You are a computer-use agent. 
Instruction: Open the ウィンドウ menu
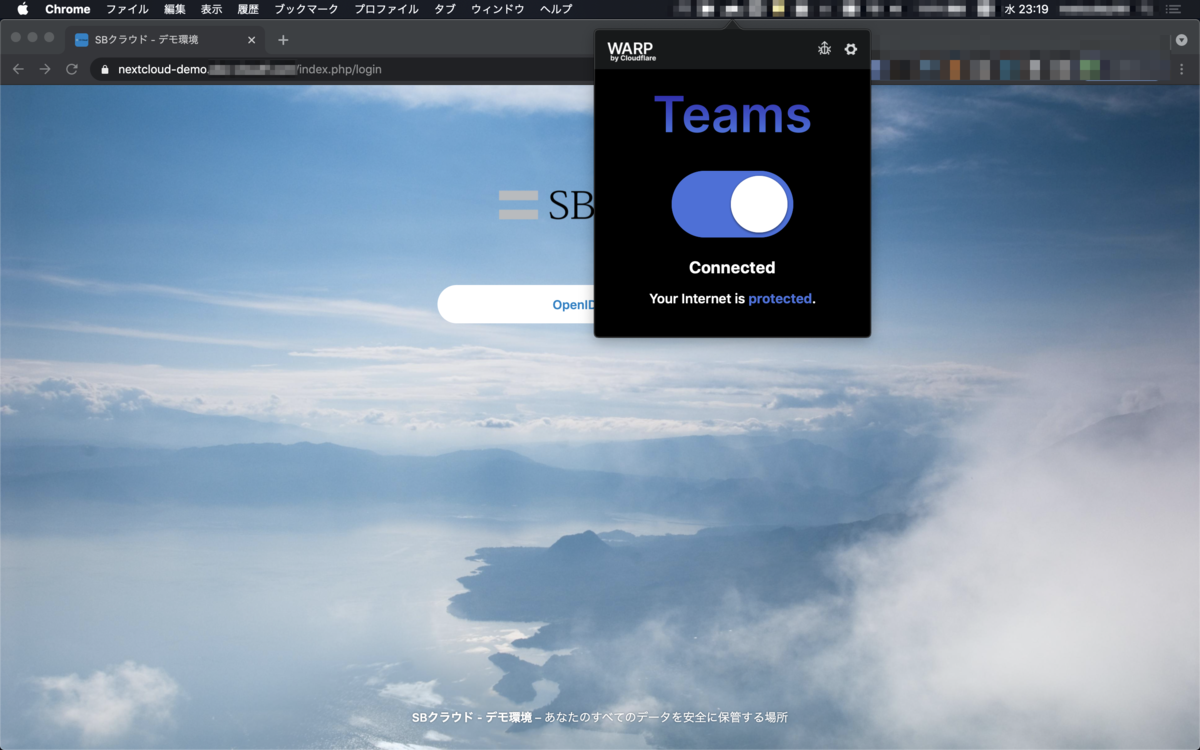click(497, 9)
